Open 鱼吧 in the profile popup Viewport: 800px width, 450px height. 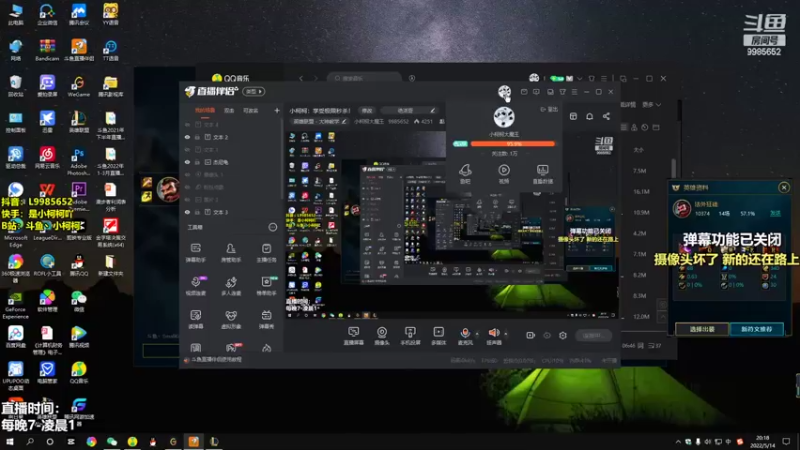(465, 174)
